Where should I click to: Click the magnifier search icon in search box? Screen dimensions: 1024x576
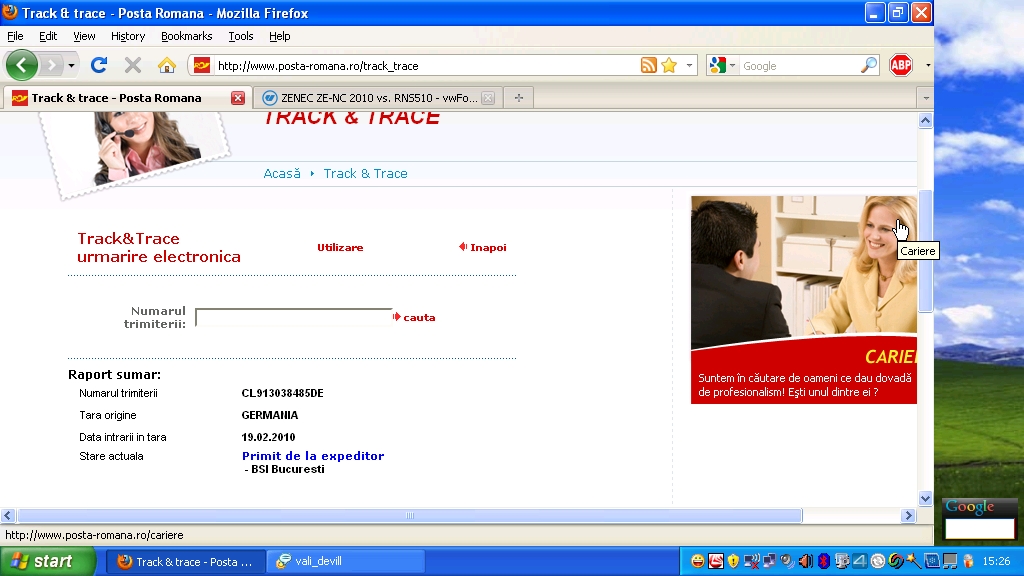tap(869, 65)
